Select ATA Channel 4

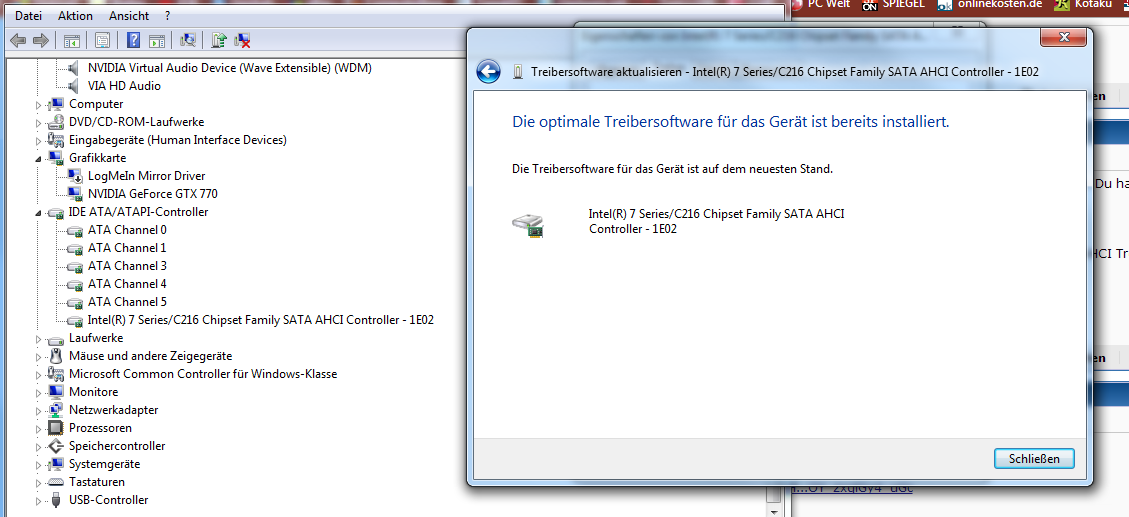[127, 284]
